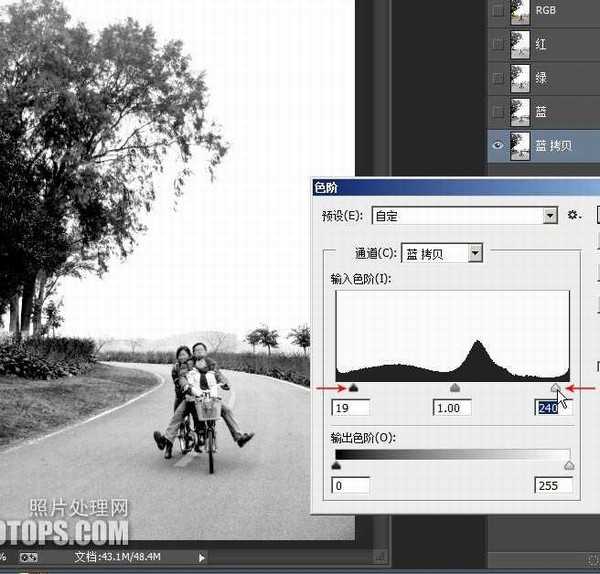
Task: Click the input white point slider
Action: coord(556,388)
